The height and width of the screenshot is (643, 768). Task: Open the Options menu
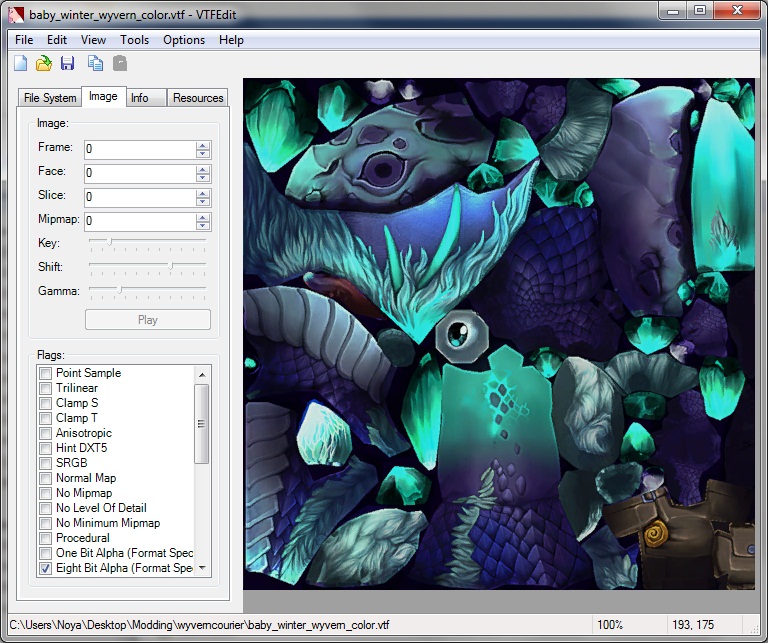pyautogui.click(x=184, y=40)
